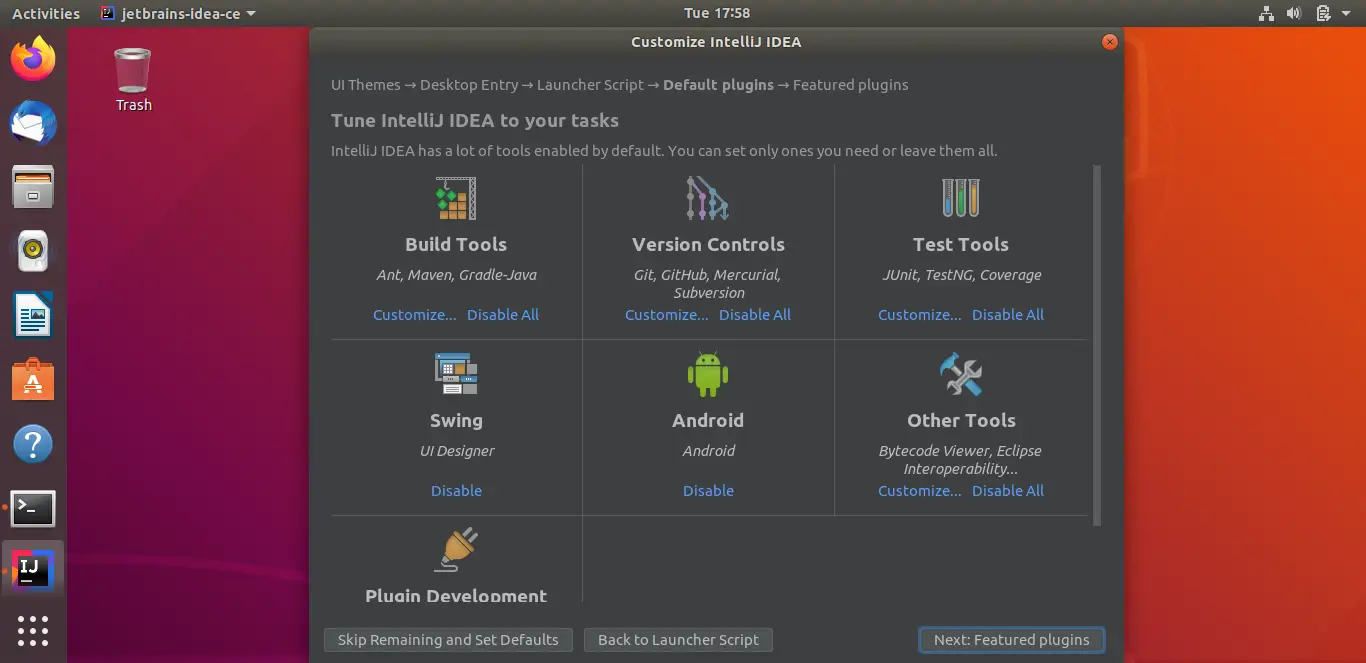Open Firefox from the dock
This screenshot has height=663, width=1366.
pyautogui.click(x=33, y=59)
